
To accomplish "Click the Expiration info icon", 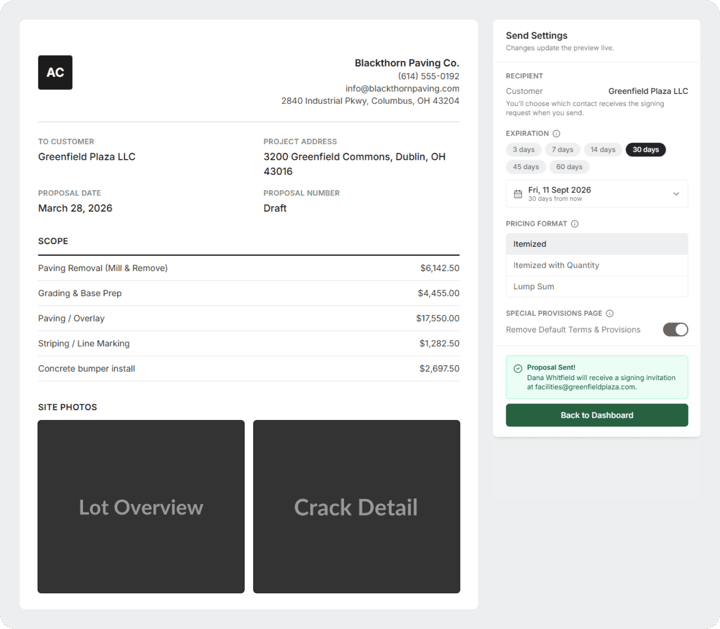I will 556,134.
